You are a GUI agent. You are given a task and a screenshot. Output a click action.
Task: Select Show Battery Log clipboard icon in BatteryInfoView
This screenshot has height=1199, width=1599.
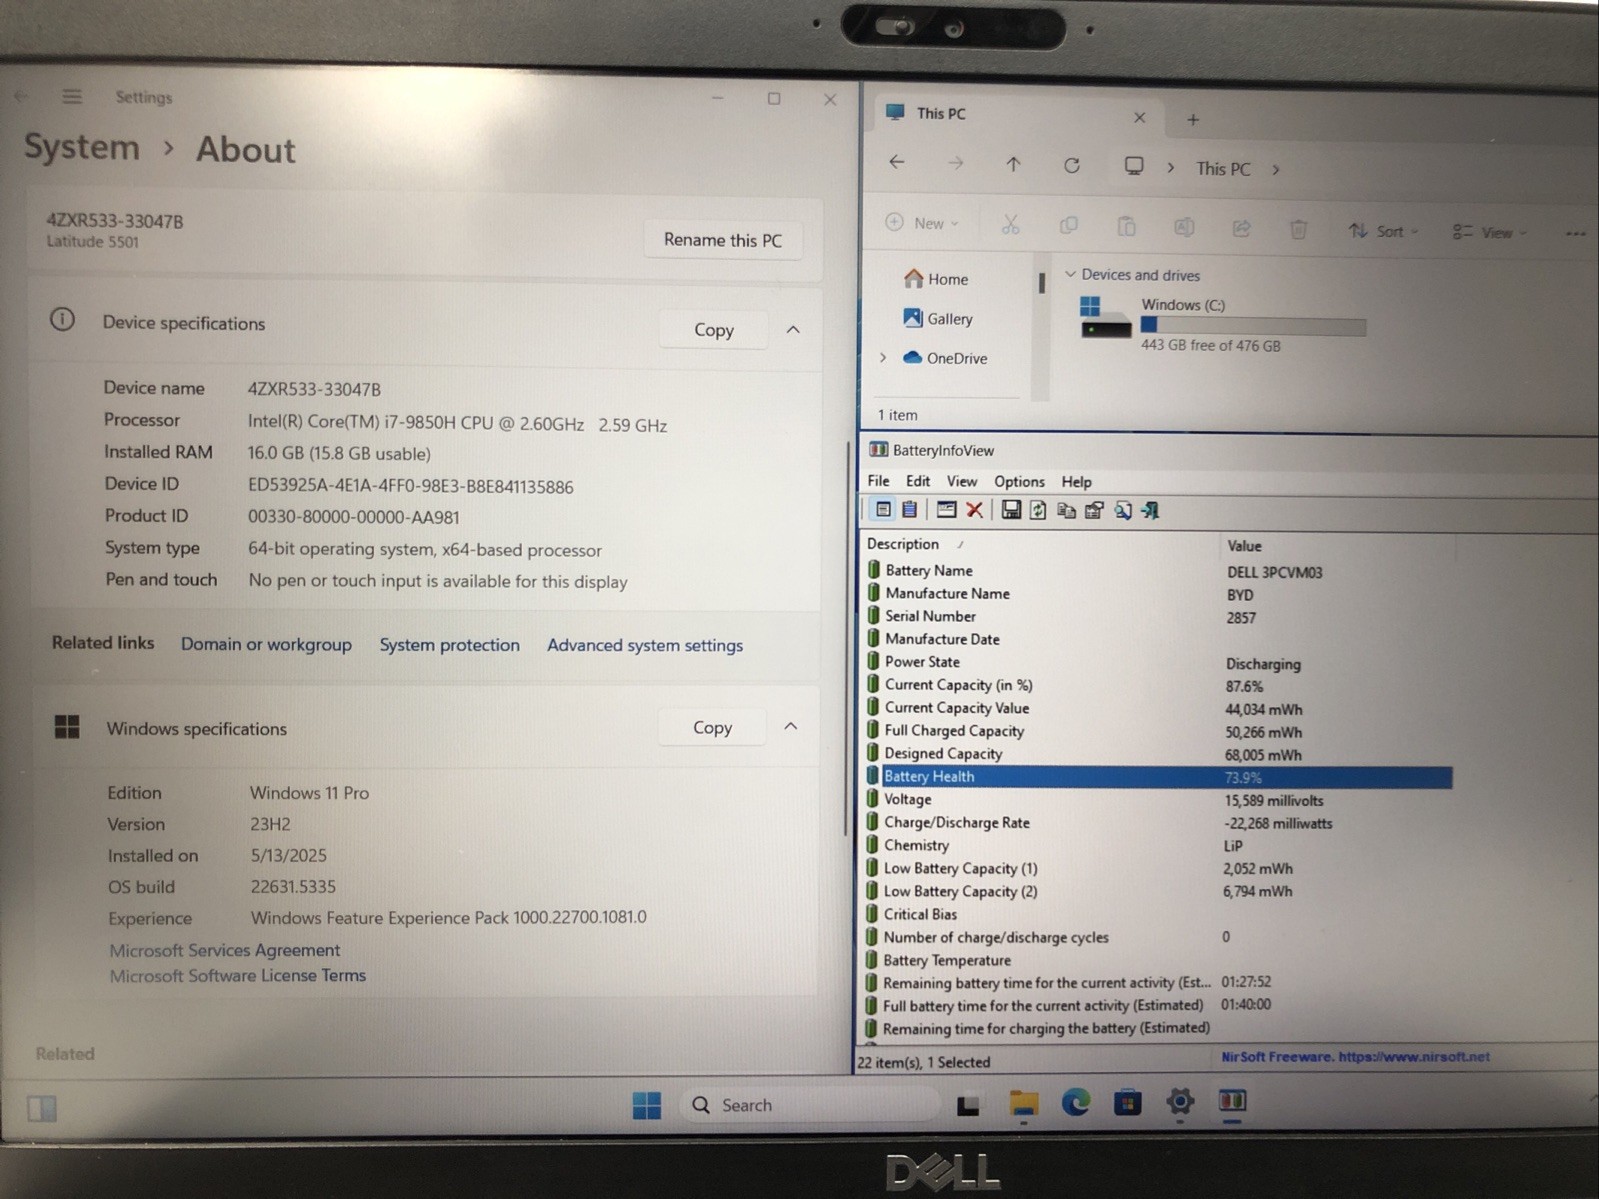pos(910,510)
